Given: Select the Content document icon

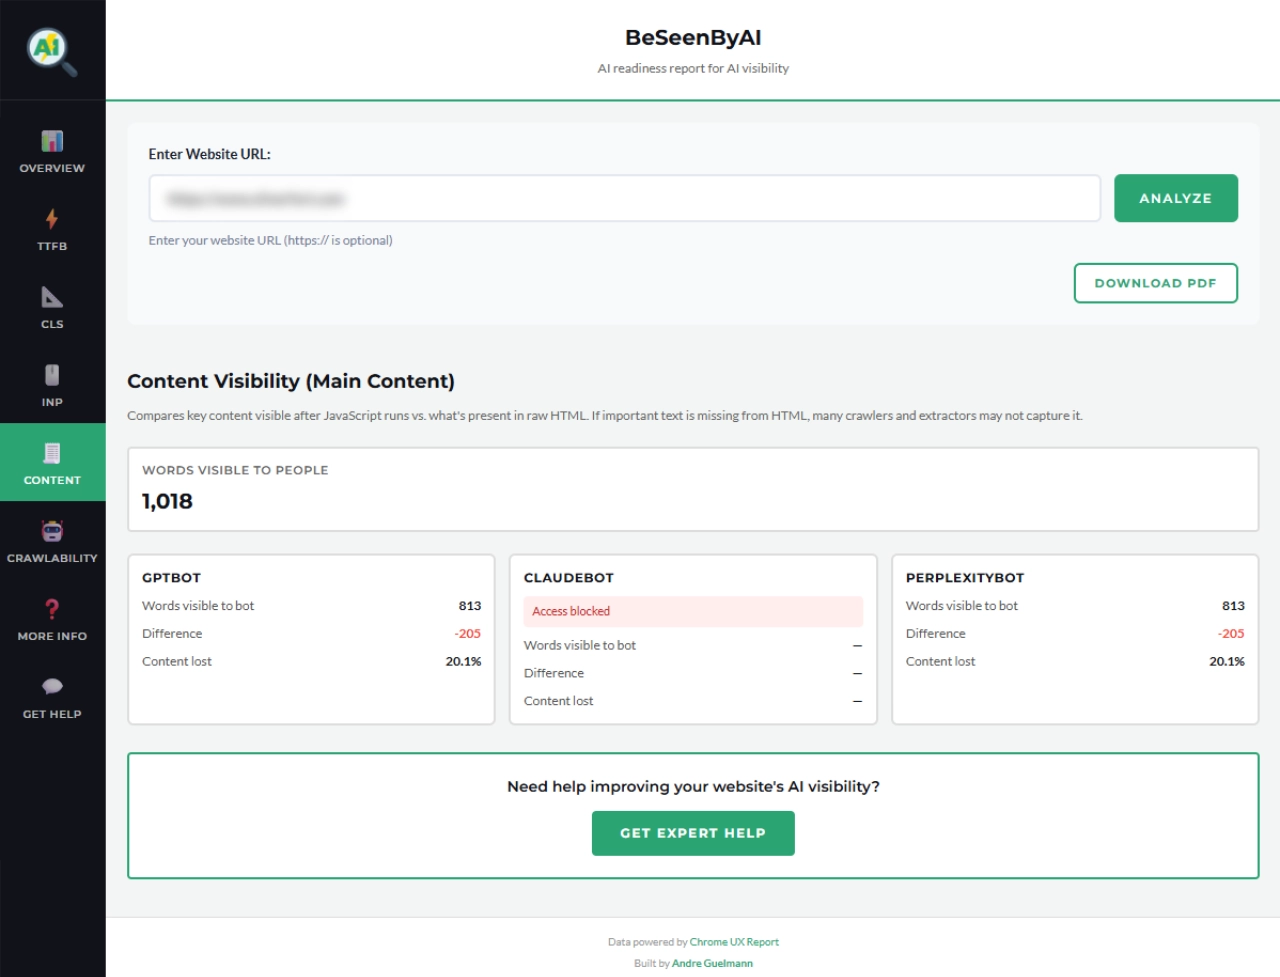Looking at the screenshot, I should coord(52,452).
